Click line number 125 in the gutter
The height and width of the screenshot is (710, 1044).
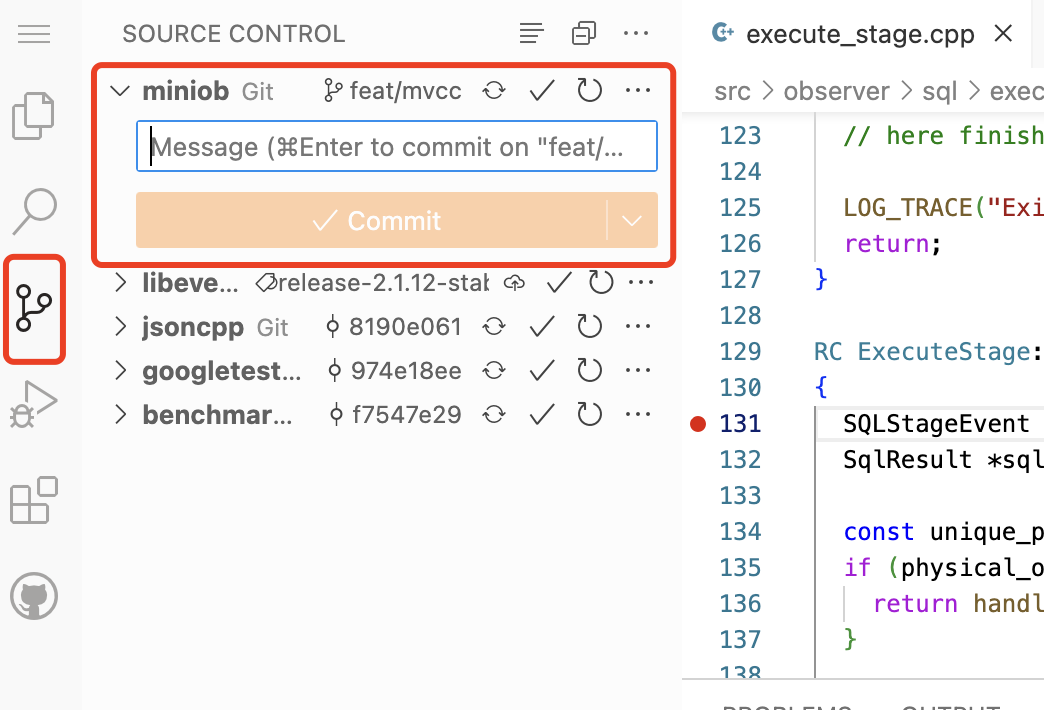[x=740, y=208]
